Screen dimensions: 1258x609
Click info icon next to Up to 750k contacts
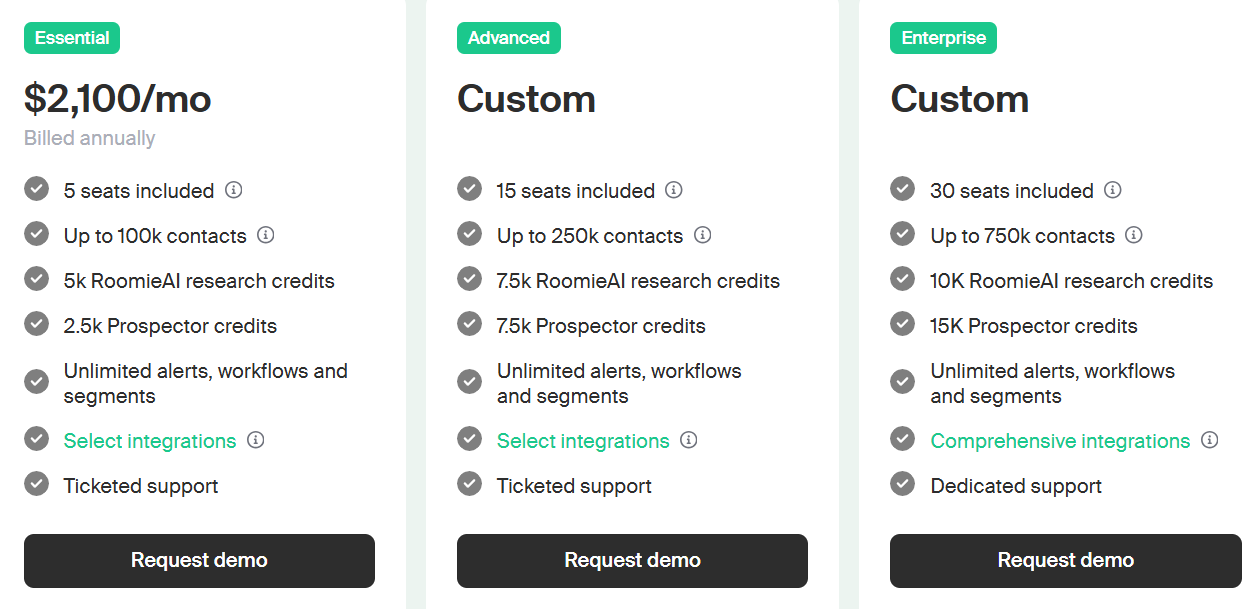pyautogui.click(x=1133, y=234)
